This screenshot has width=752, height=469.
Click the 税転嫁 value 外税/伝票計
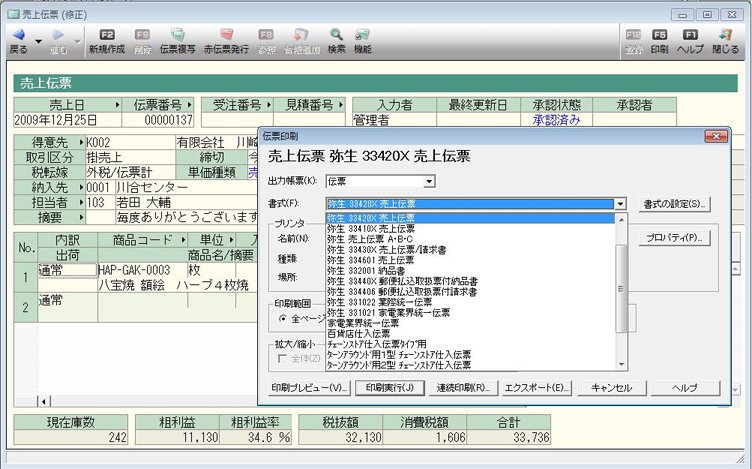pos(130,172)
